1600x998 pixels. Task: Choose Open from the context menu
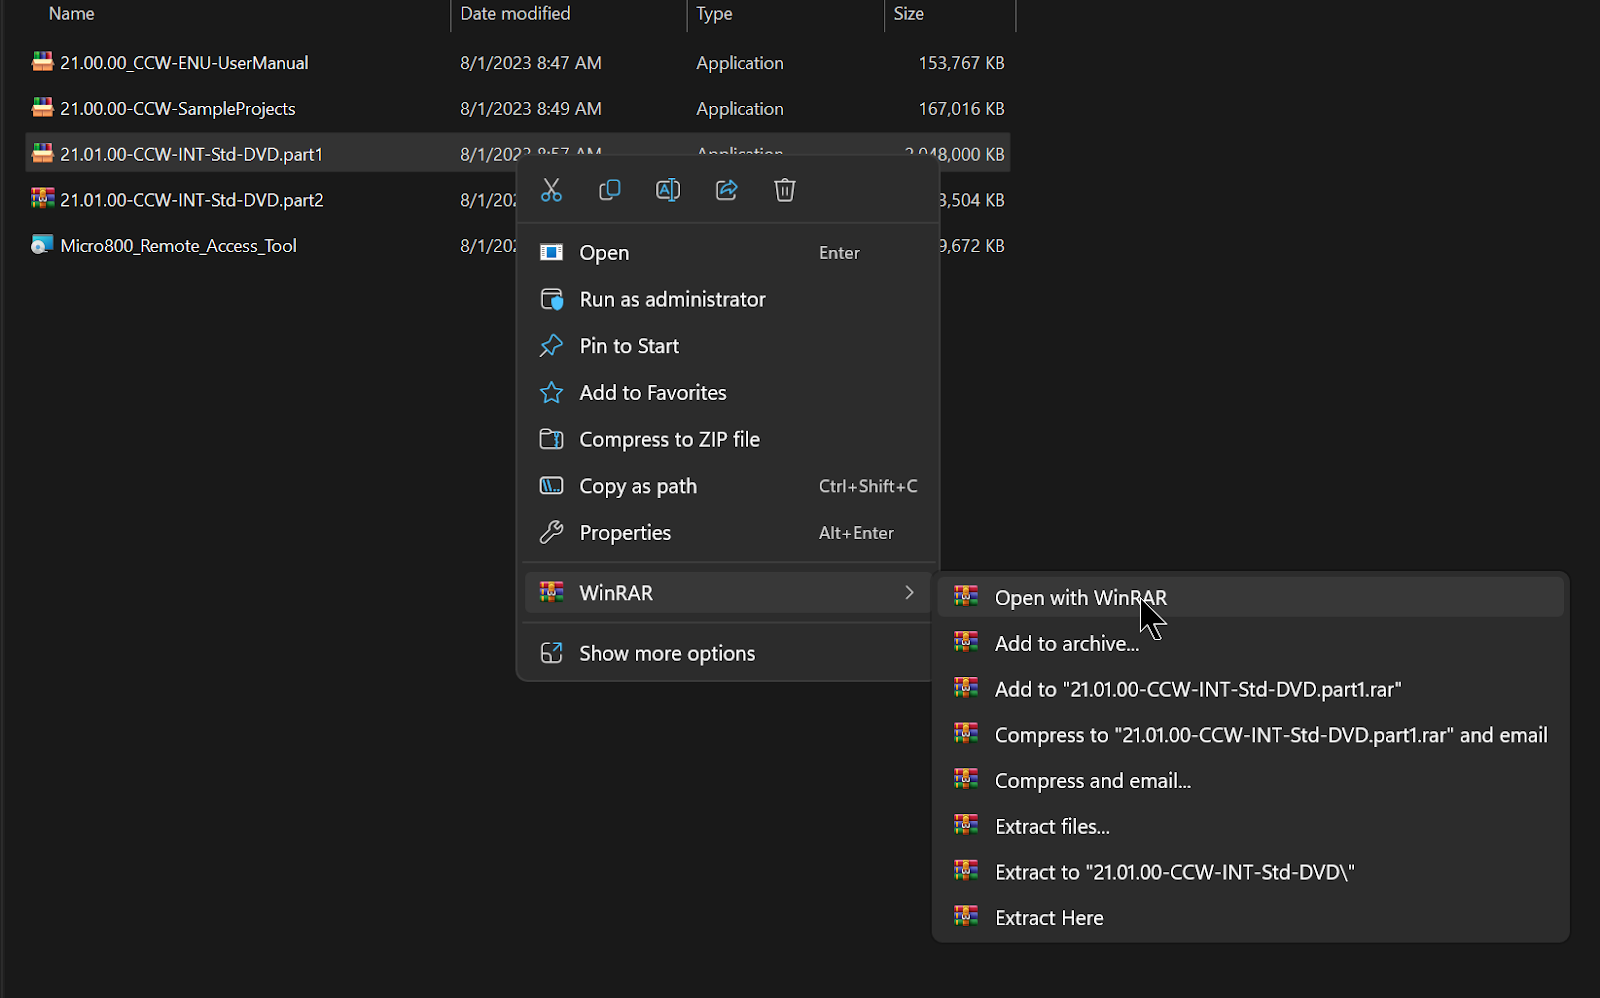coord(728,253)
